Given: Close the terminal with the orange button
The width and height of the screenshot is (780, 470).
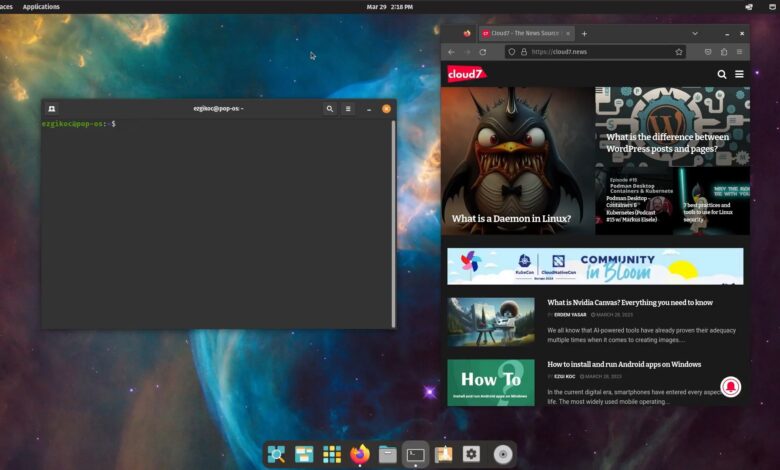Looking at the screenshot, I should (387, 108).
